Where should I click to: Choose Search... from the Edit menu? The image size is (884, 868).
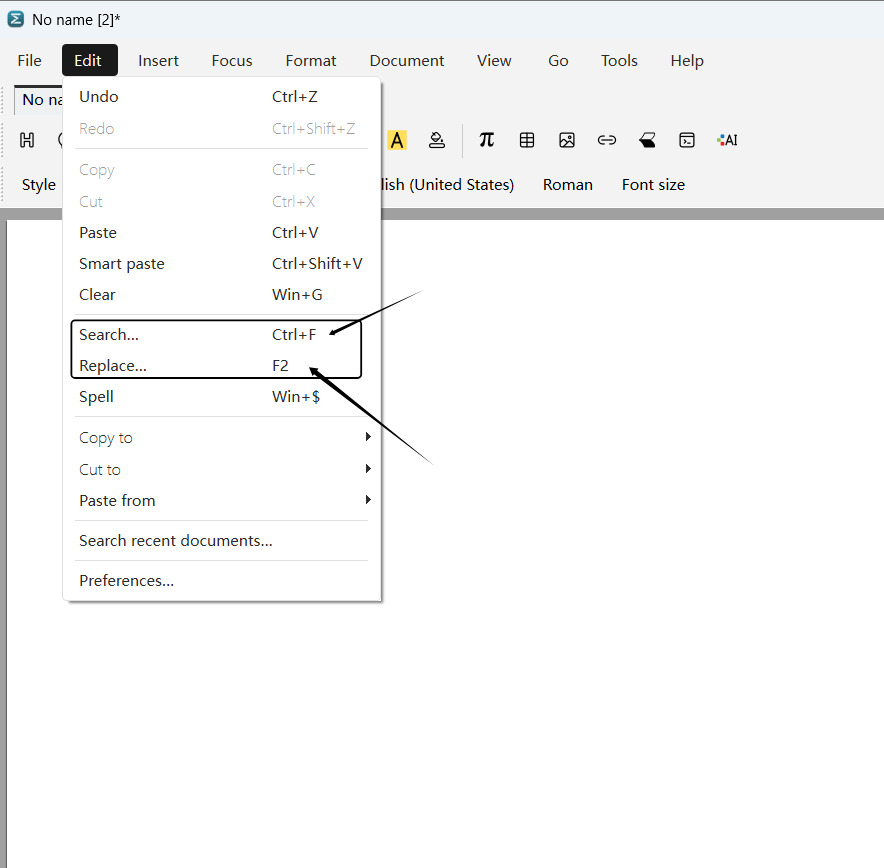[109, 335]
